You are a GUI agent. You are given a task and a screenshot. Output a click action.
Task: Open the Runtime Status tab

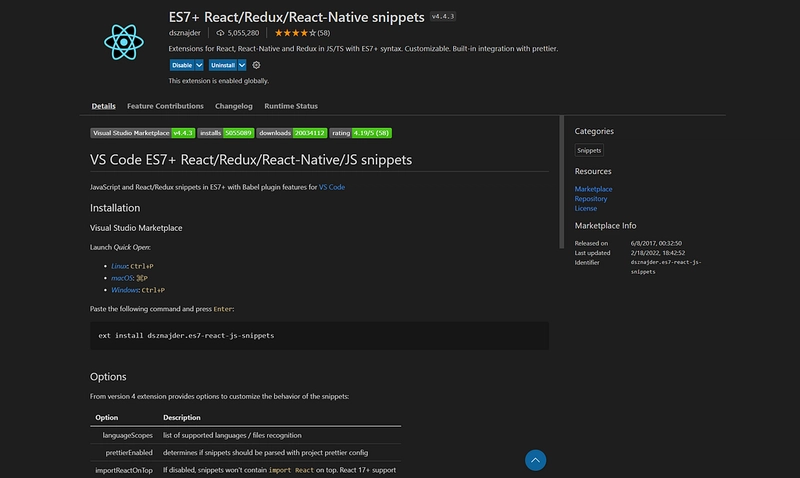click(291, 106)
